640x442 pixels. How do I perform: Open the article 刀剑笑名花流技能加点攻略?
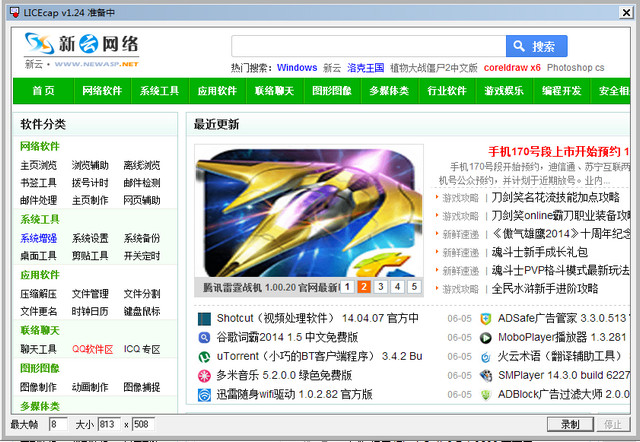click(x=556, y=198)
